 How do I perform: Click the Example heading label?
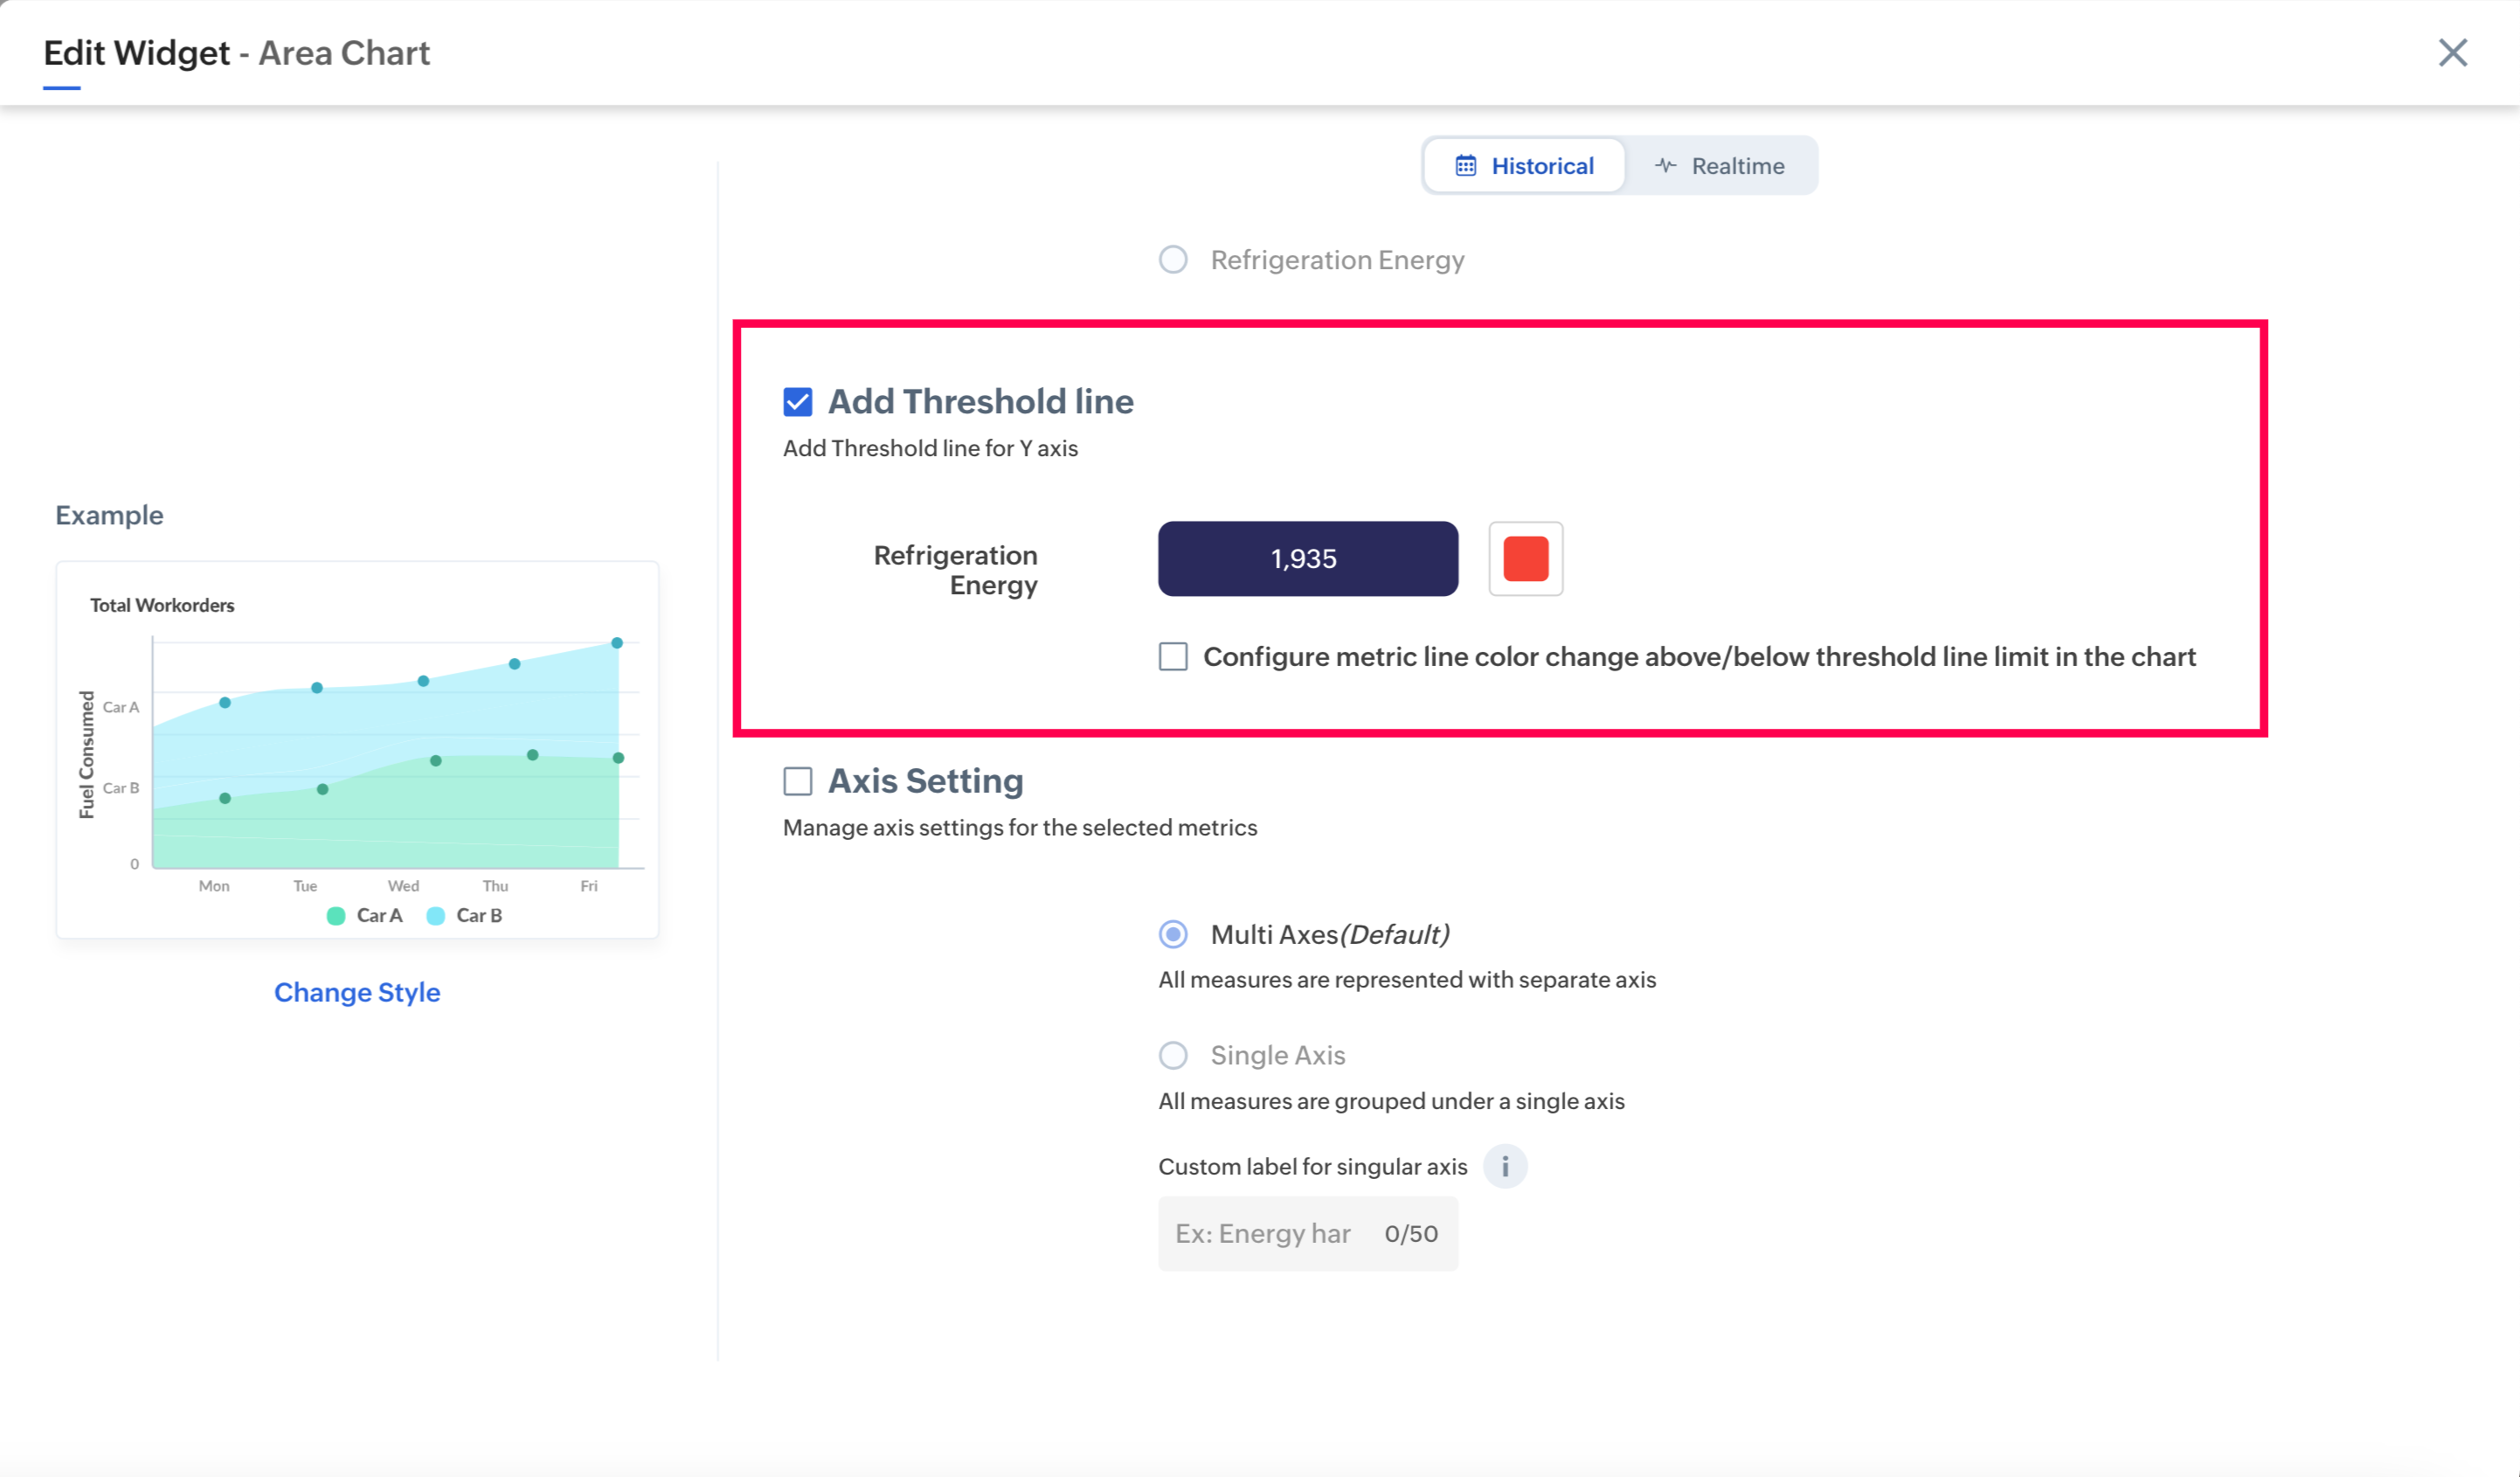point(109,515)
